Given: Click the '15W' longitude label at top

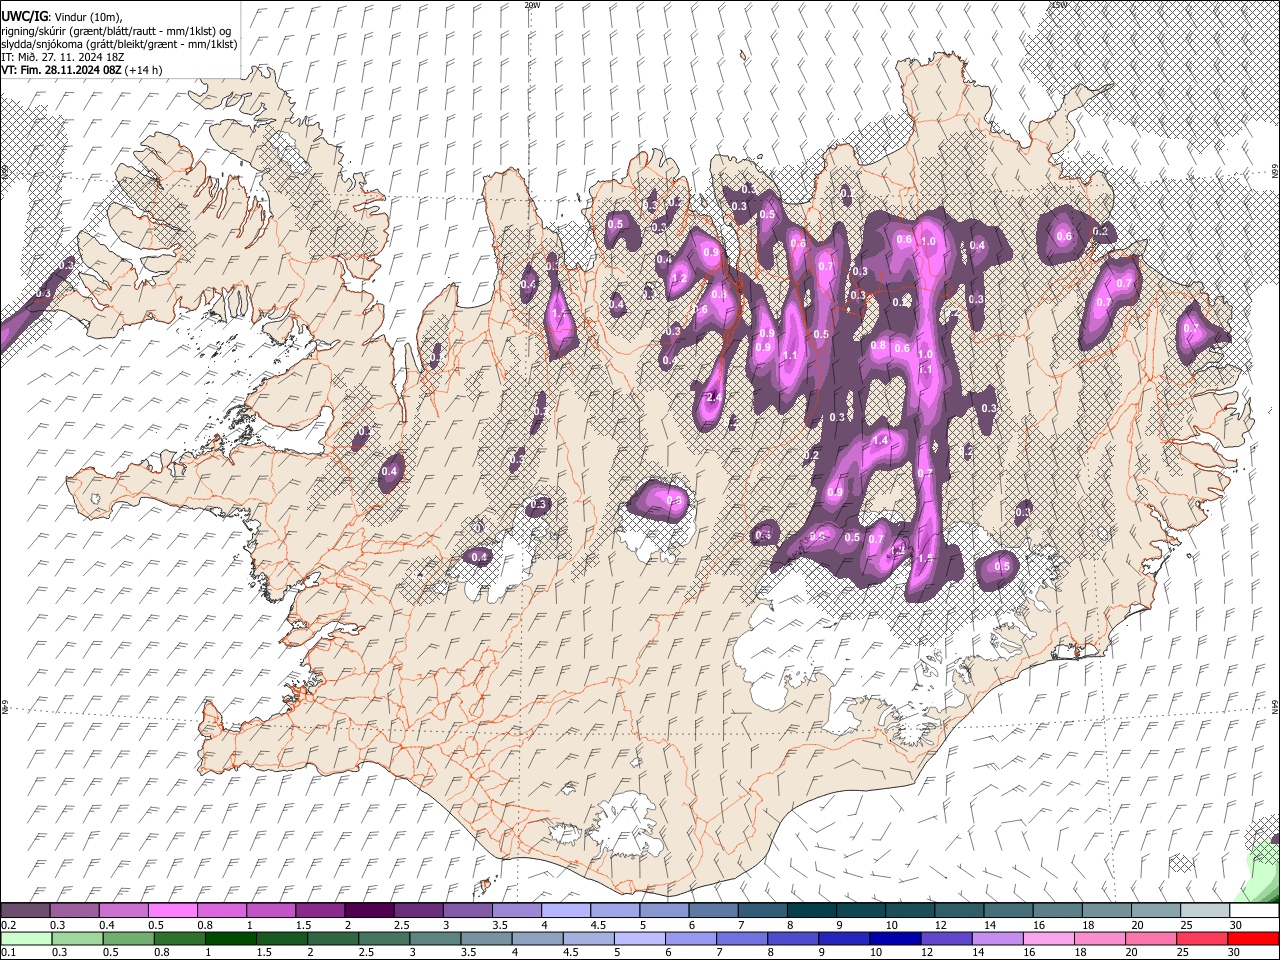Looking at the screenshot, I should pos(1059,5).
